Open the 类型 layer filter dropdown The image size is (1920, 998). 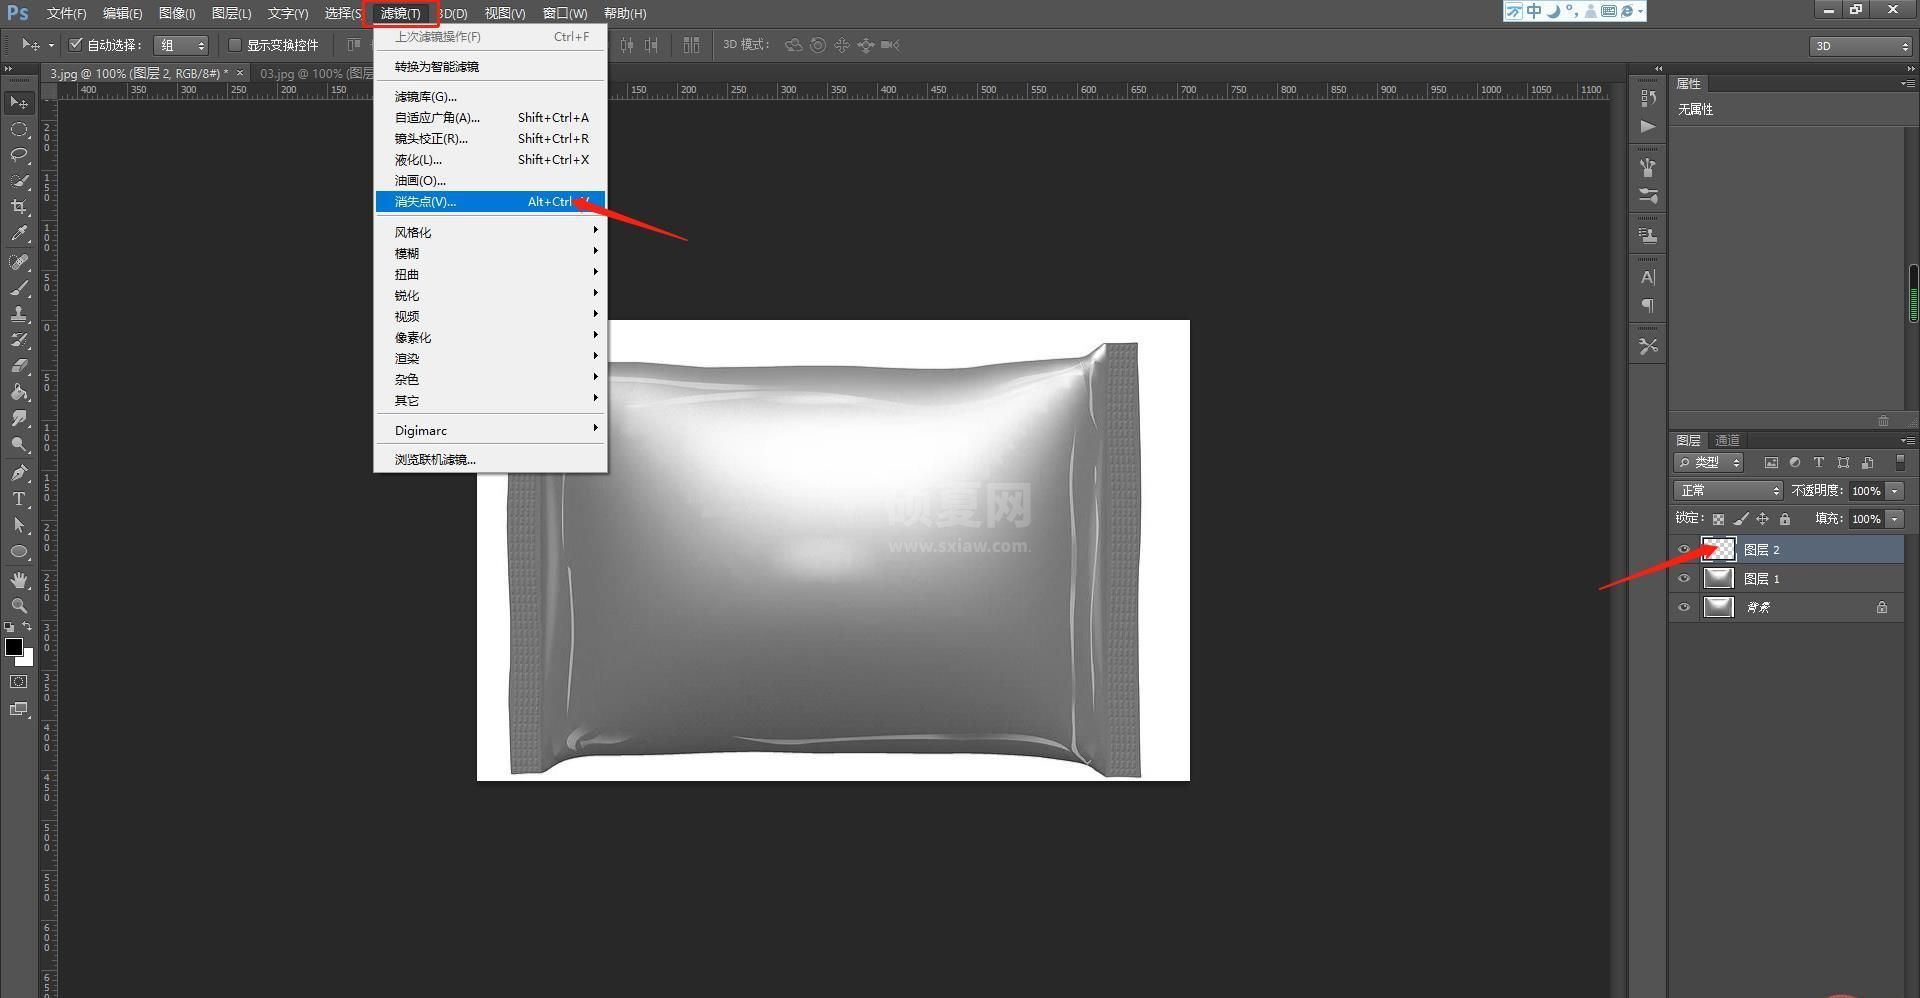(x=1709, y=463)
